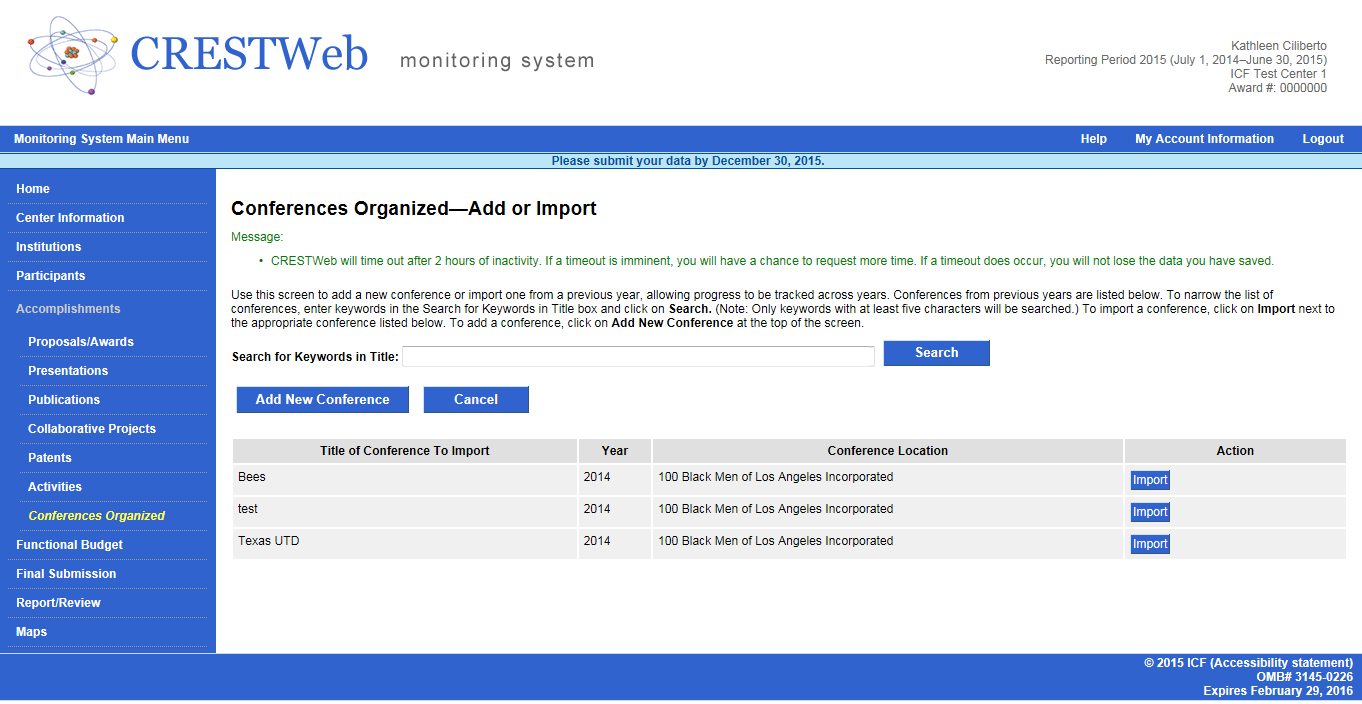Open Participants section
Image resolution: width=1362 pixels, height=704 pixels.
click(x=51, y=276)
